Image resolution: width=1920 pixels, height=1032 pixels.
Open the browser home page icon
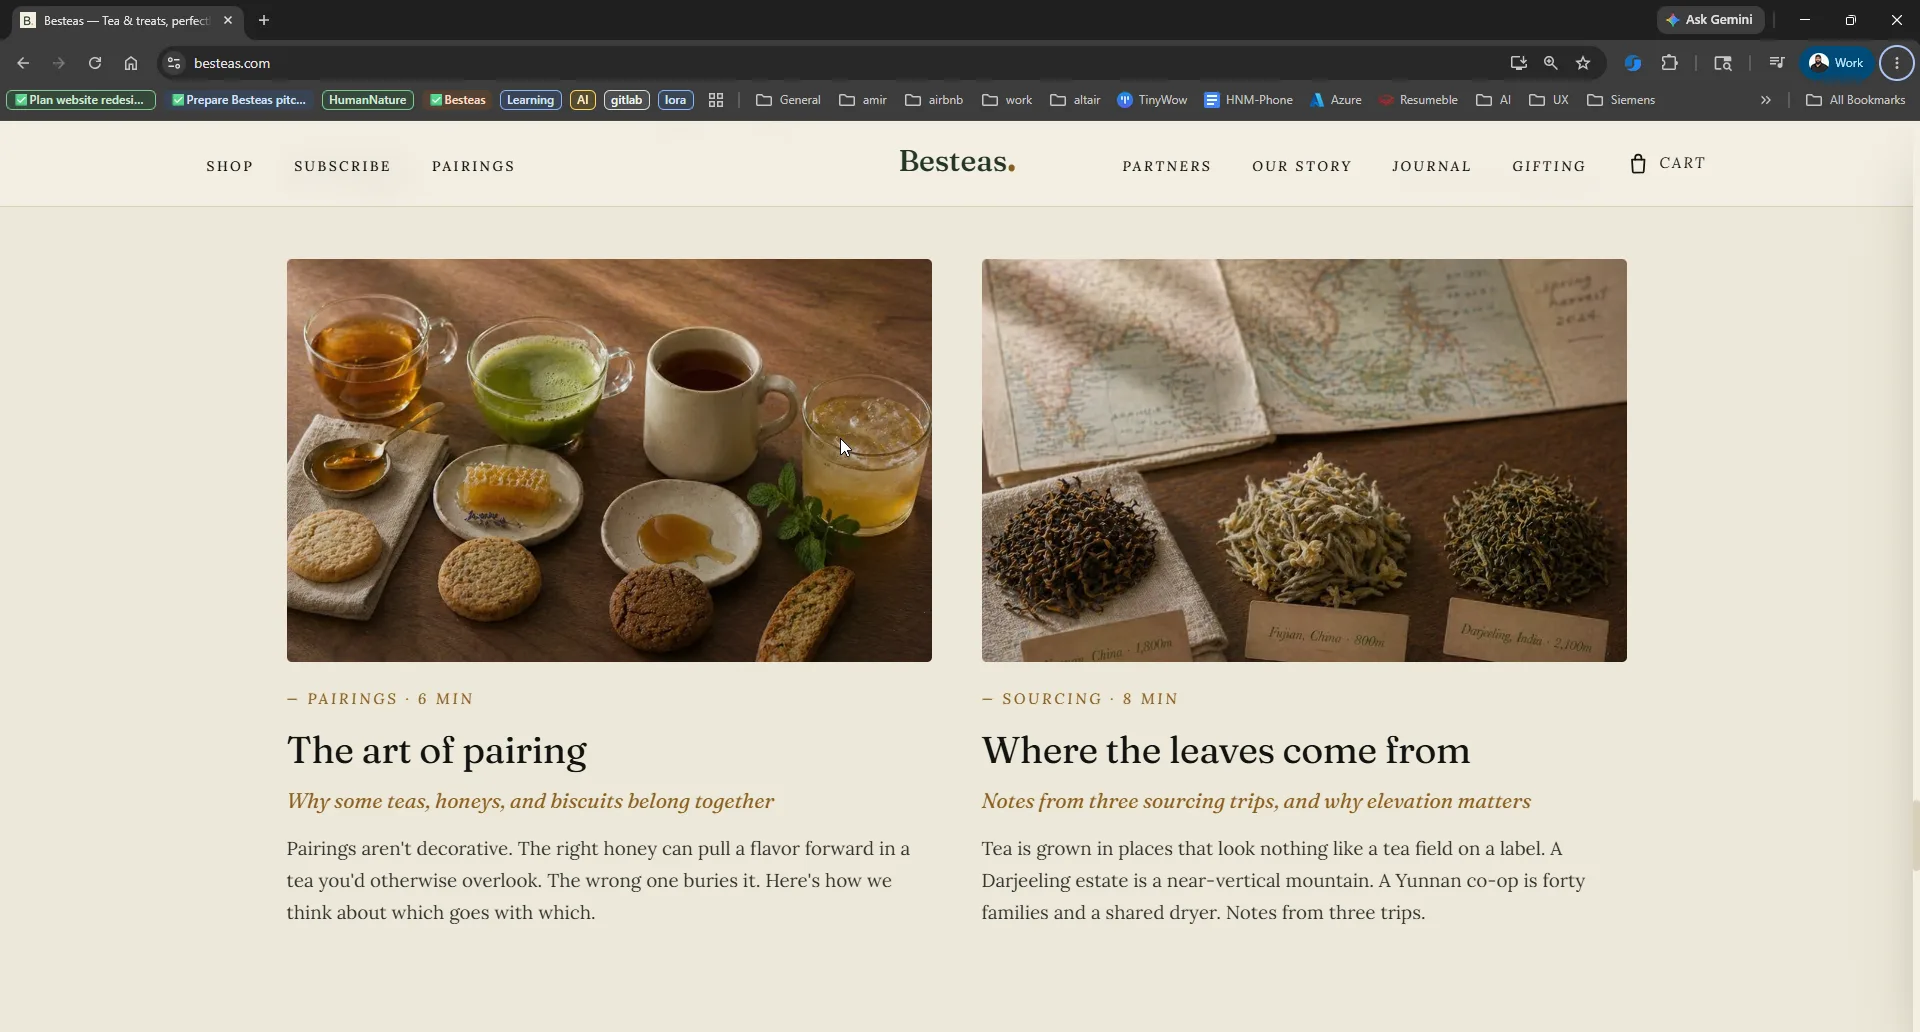(x=131, y=63)
